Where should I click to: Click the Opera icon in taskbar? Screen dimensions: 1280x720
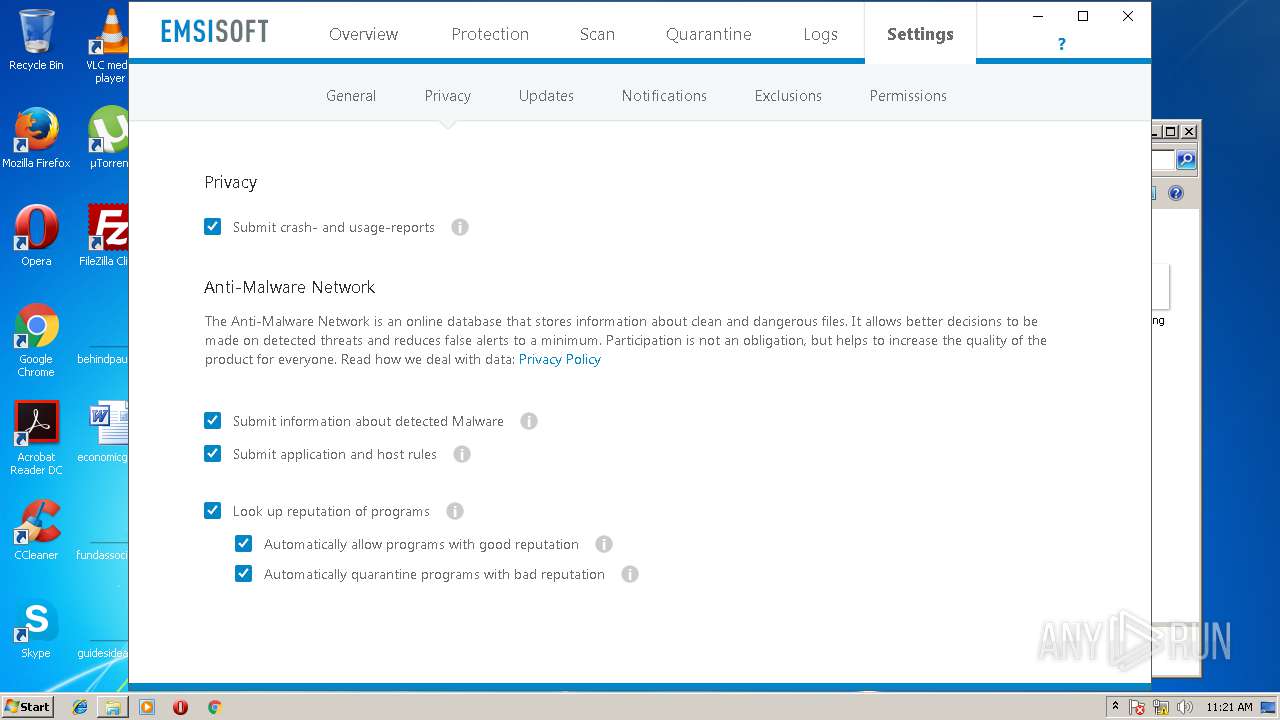180,707
